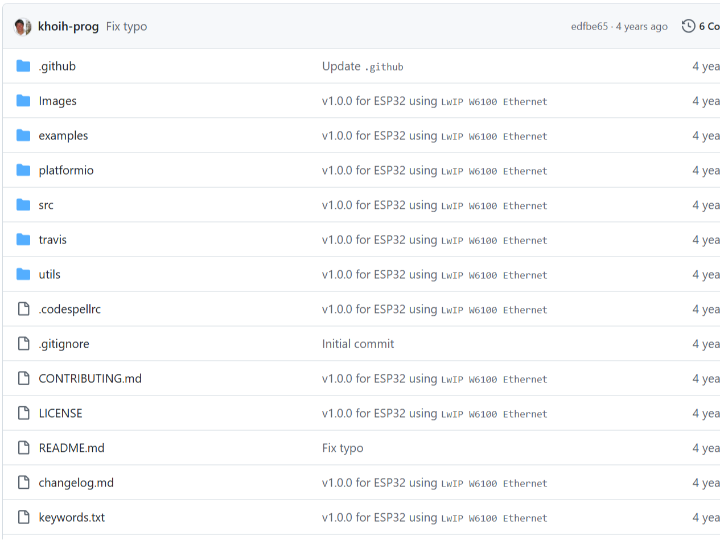Click the utils folder icon
This screenshot has height=540, width=720.
tap(23, 274)
